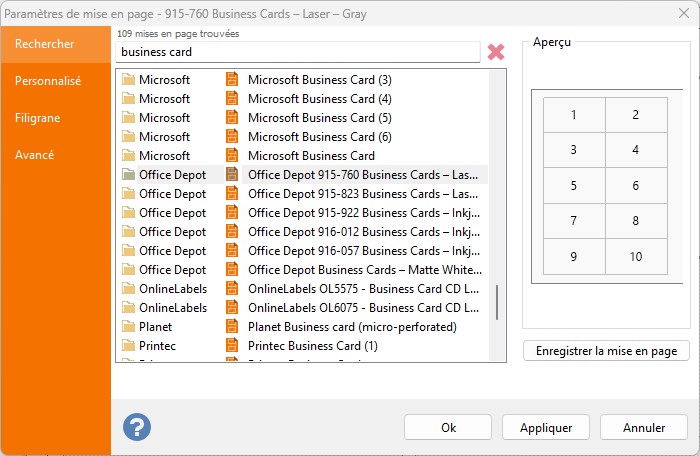Click Enregistrer la mise en page
700x456 pixels.
click(x=606, y=351)
